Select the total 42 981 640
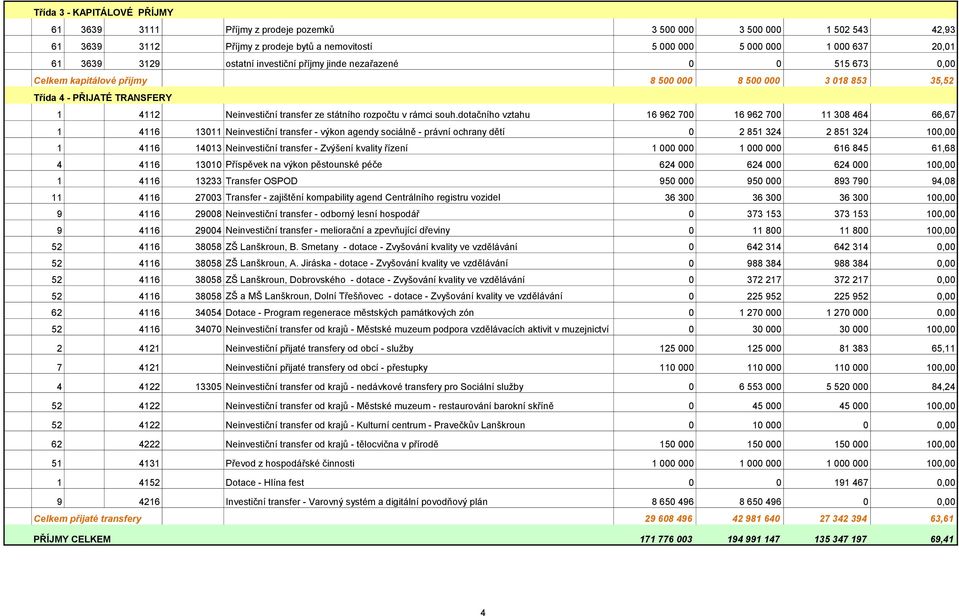Viewport: 959px width, 616px height. [x=756, y=519]
